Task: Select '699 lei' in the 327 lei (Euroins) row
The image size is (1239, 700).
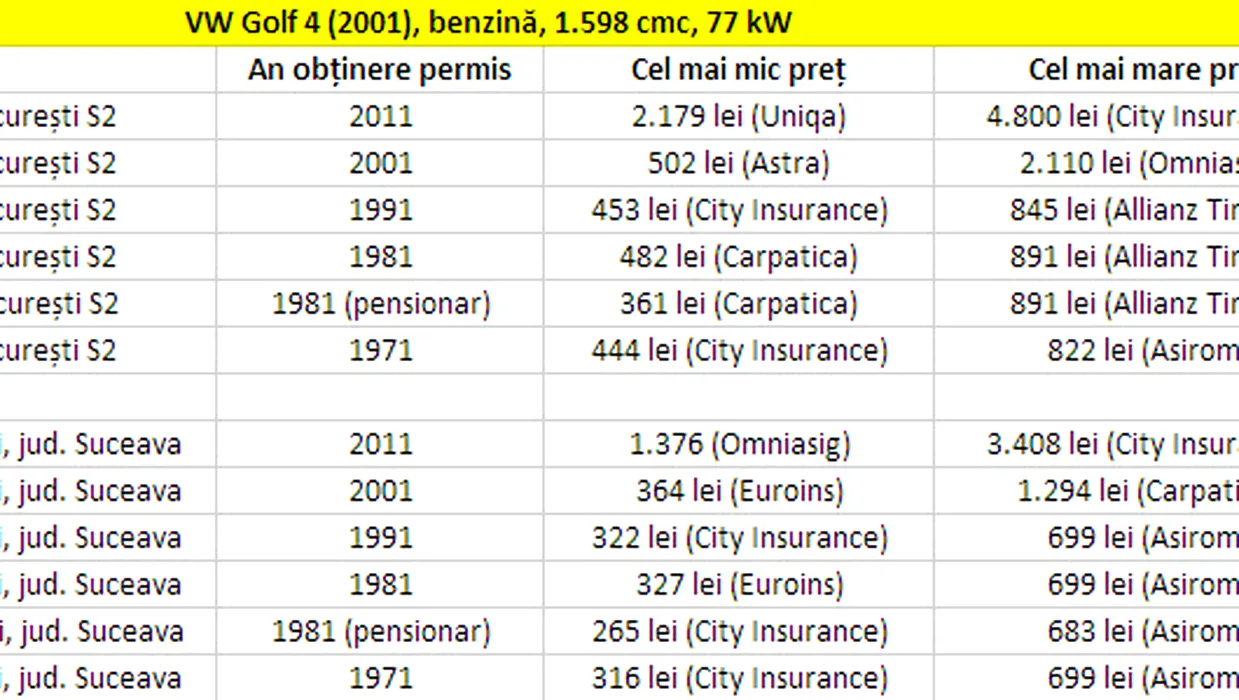Action: (x=1087, y=585)
